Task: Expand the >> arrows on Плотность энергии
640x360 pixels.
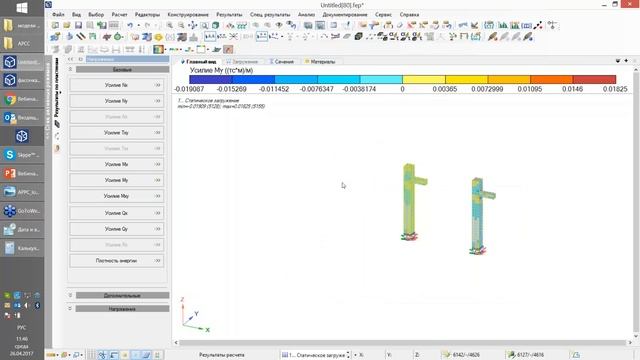Action: (x=158, y=260)
